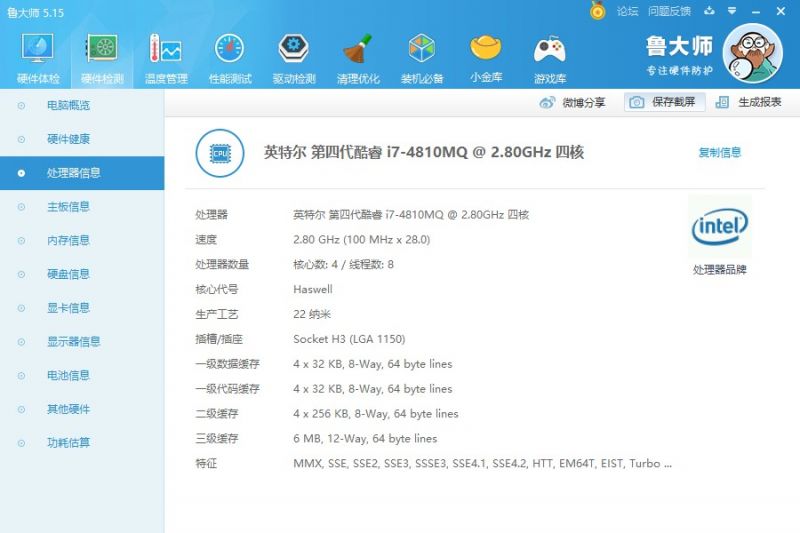800x533 pixels.
Task: Select 内存信息 in sidebar
Action: pos(82,240)
